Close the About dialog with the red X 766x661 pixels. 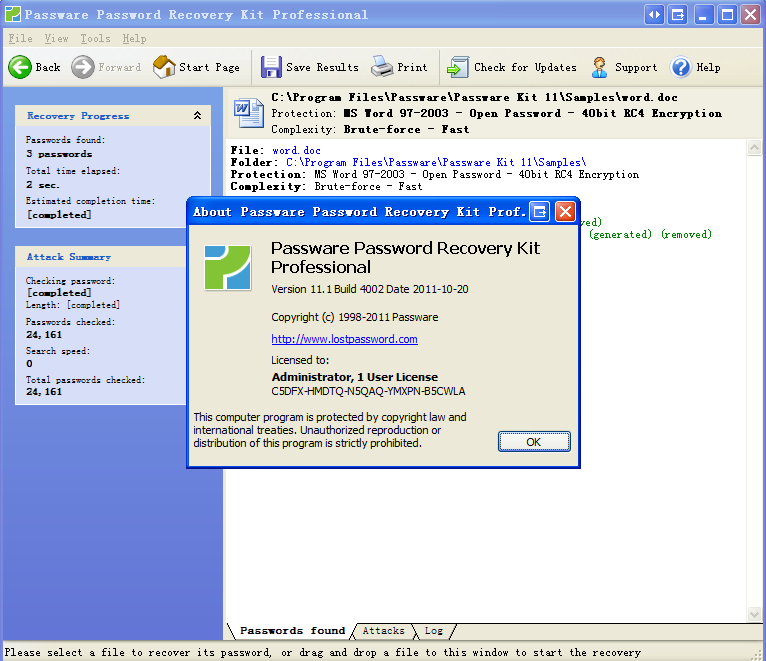tap(565, 212)
